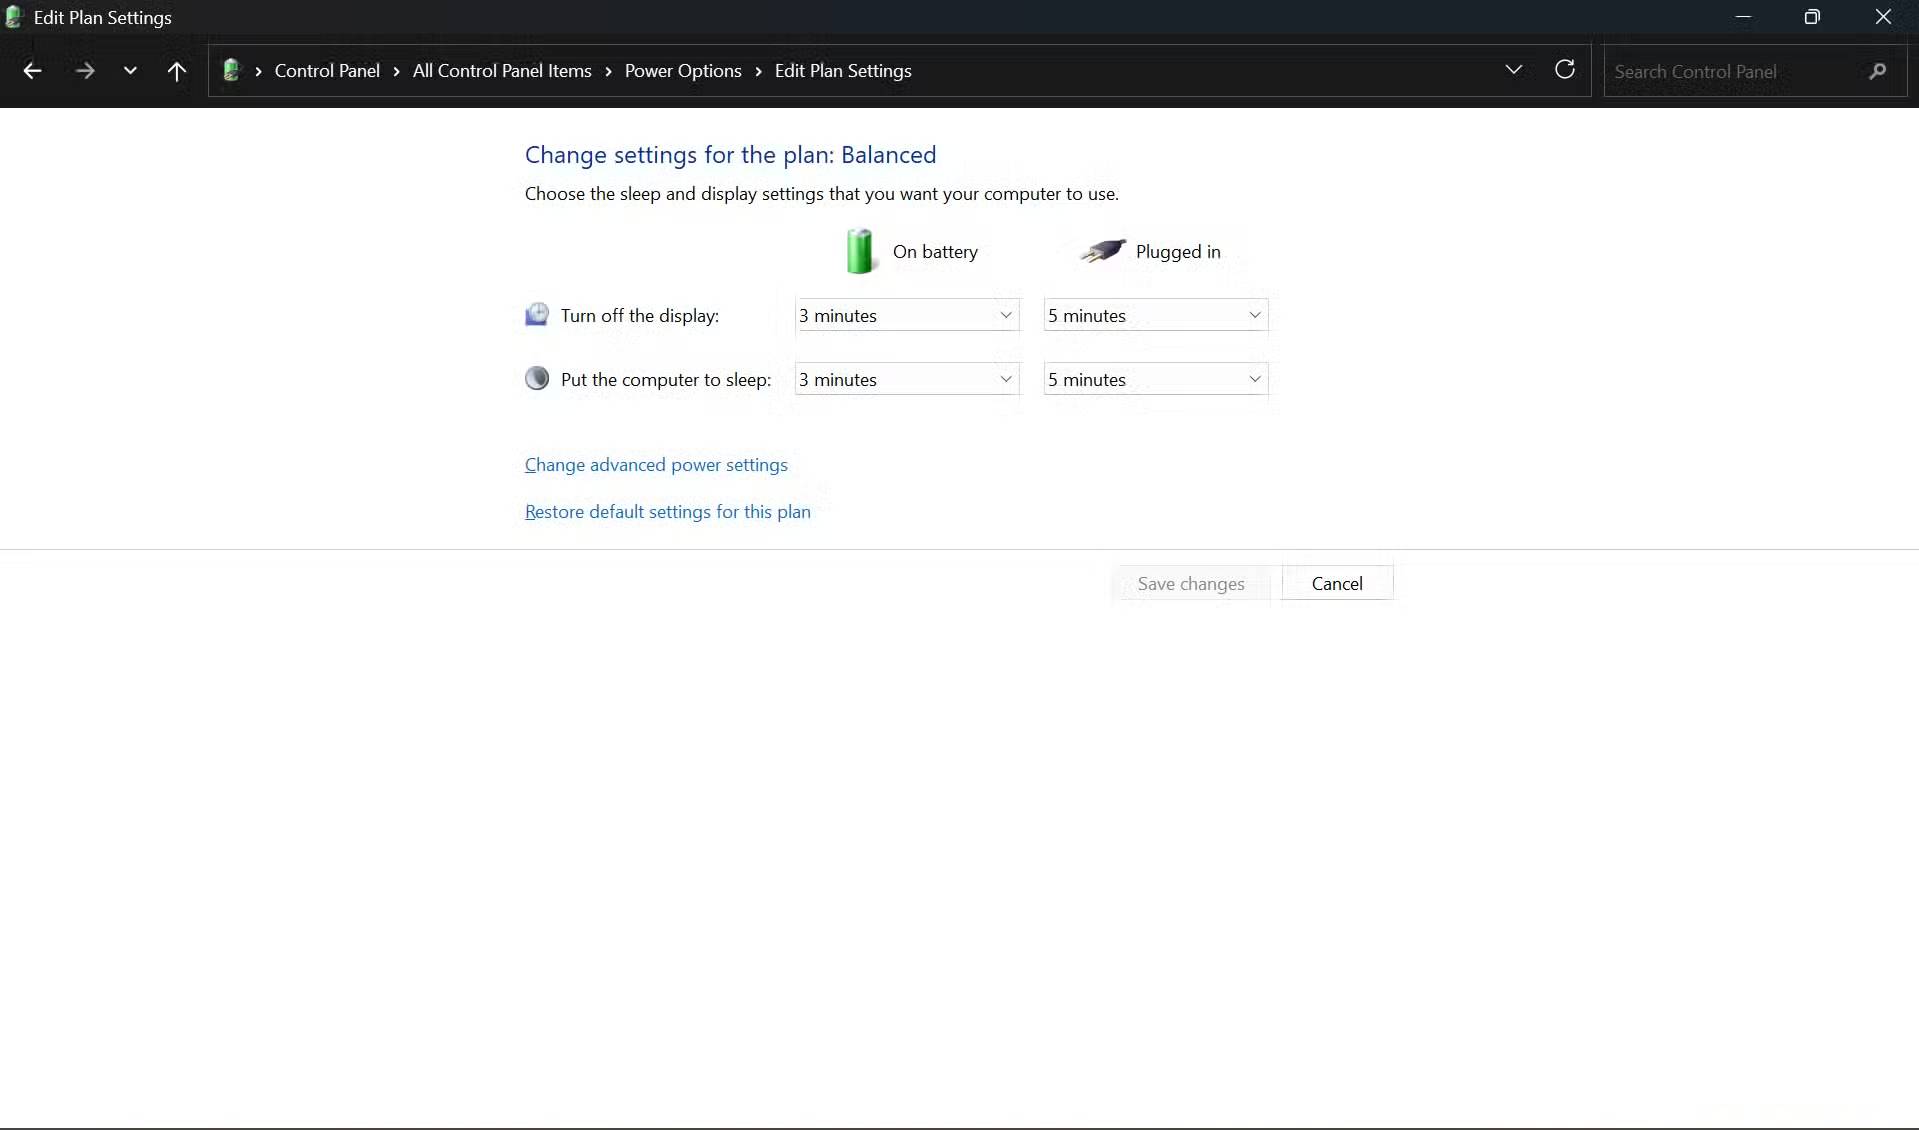This screenshot has height=1130, width=1919.
Task: Click the On battery icon
Action: 860,251
